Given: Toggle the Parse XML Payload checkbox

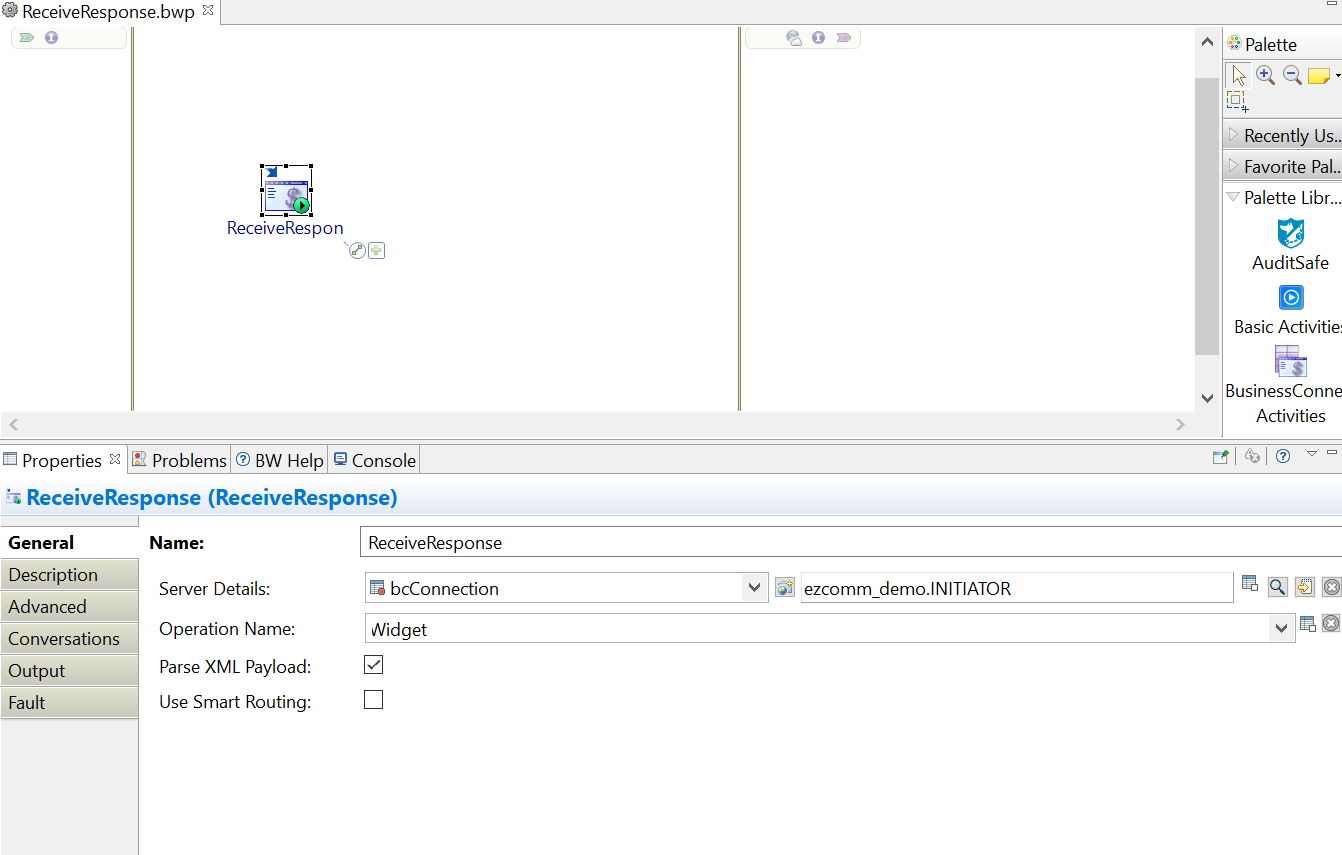Looking at the screenshot, I should click(x=373, y=665).
